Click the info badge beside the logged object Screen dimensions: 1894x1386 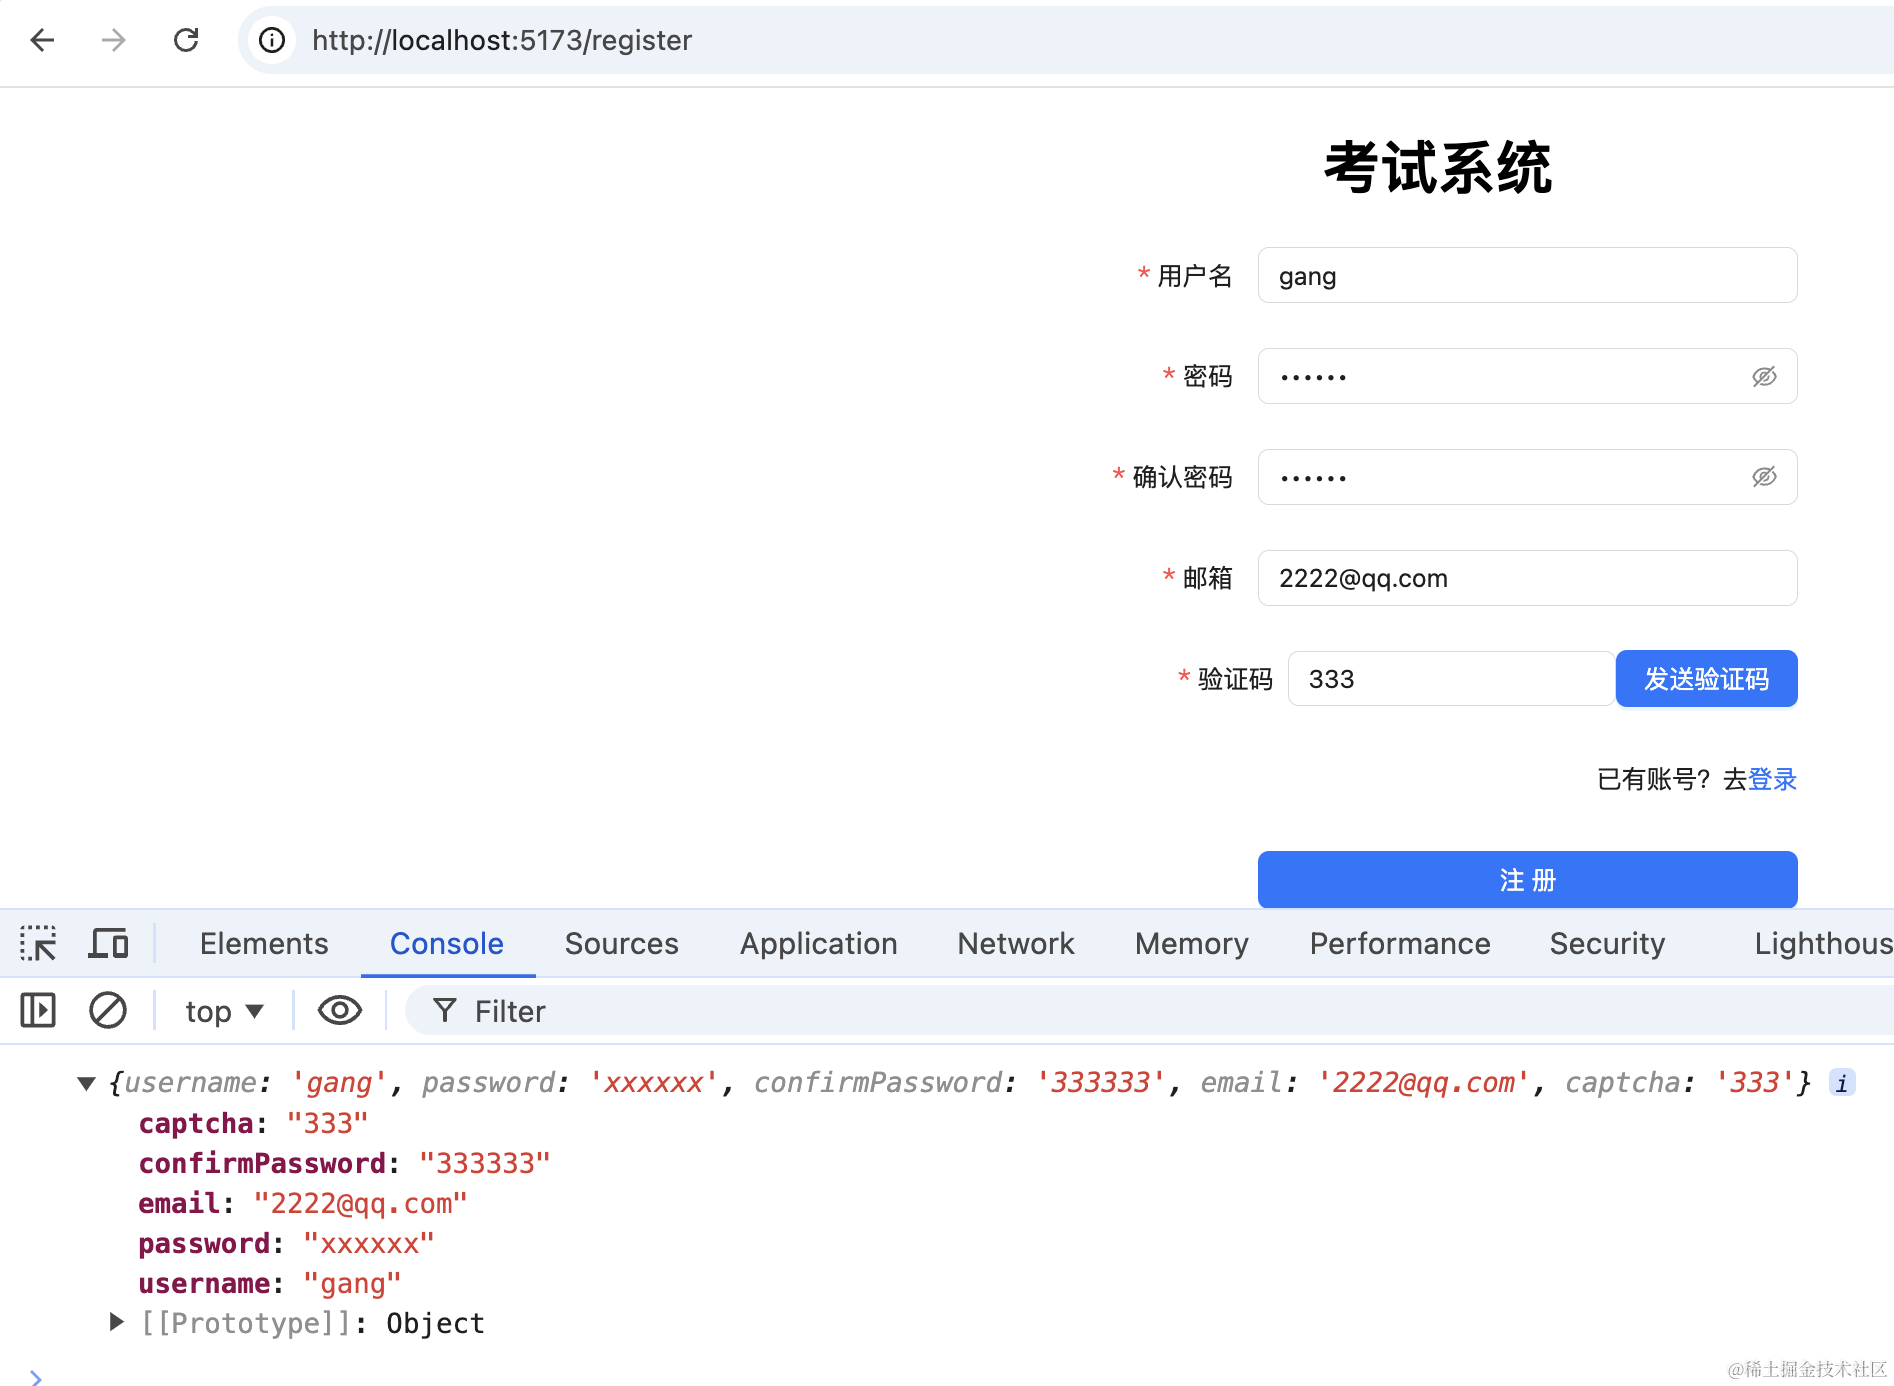click(1842, 1083)
